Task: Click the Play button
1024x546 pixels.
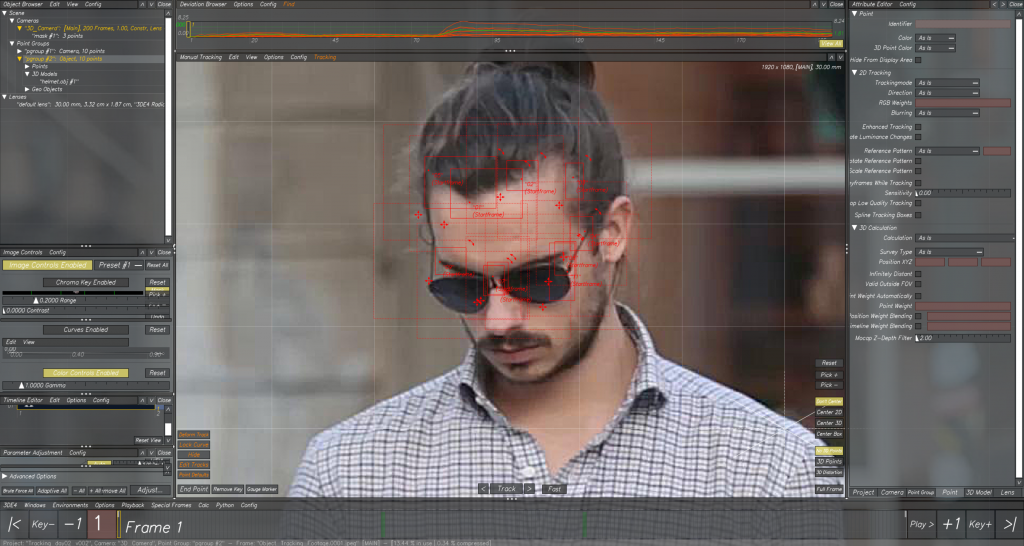Action: (x=922, y=525)
